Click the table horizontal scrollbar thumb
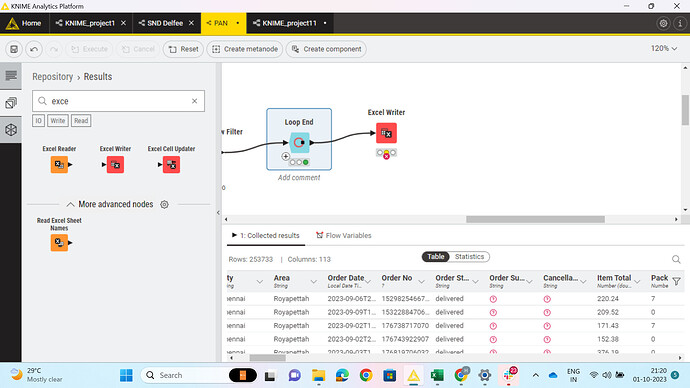Image resolution: width=690 pixels, height=388 pixels. pyautogui.click(x=268, y=358)
